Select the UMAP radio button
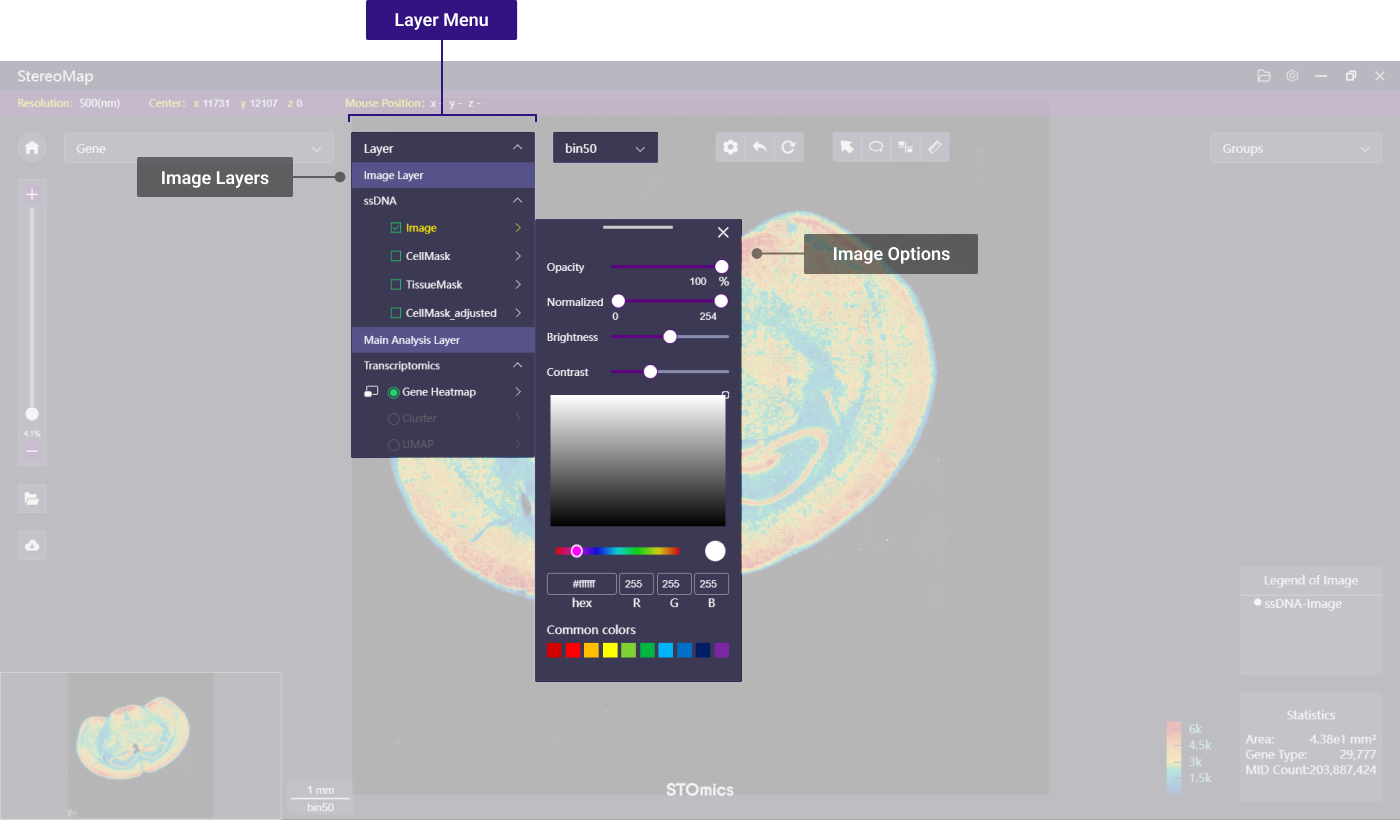The width and height of the screenshot is (1400, 820). [x=393, y=444]
